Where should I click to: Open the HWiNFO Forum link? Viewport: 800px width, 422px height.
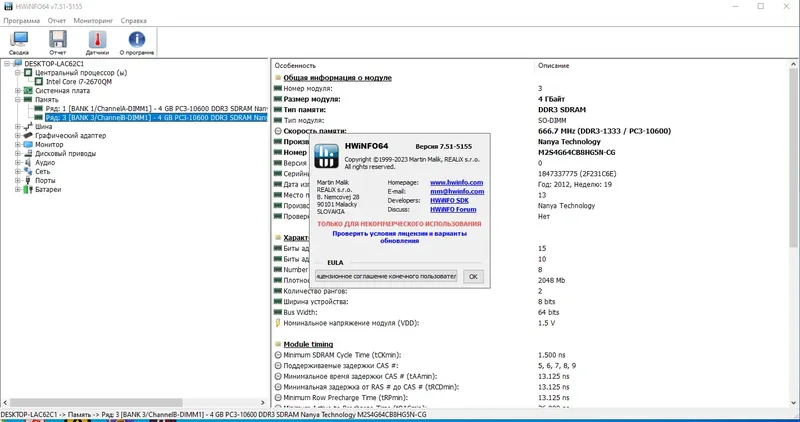click(453, 210)
